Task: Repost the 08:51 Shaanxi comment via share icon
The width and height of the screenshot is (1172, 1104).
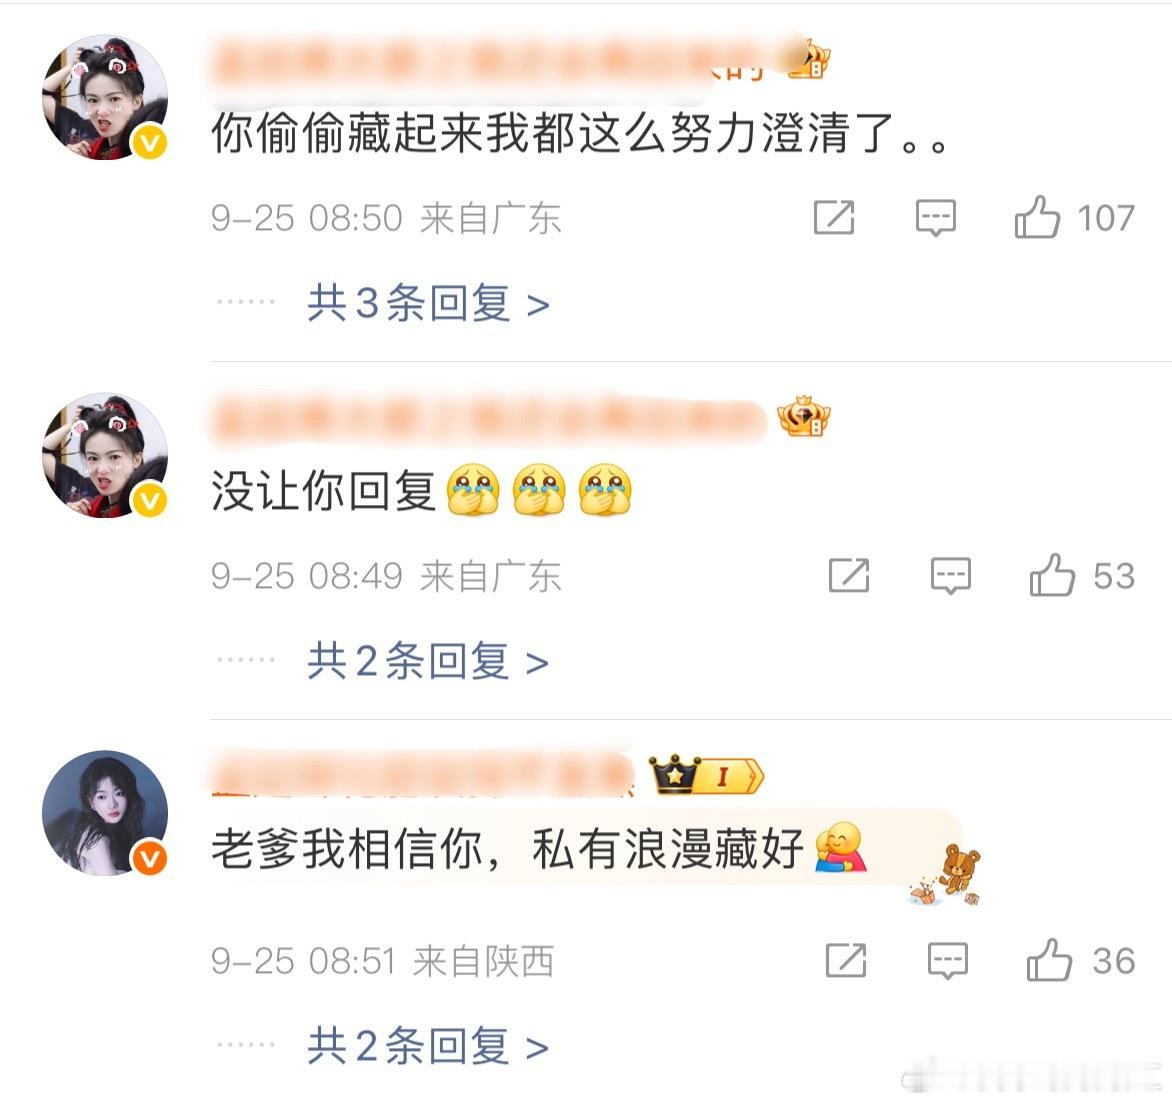Action: [x=846, y=960]
